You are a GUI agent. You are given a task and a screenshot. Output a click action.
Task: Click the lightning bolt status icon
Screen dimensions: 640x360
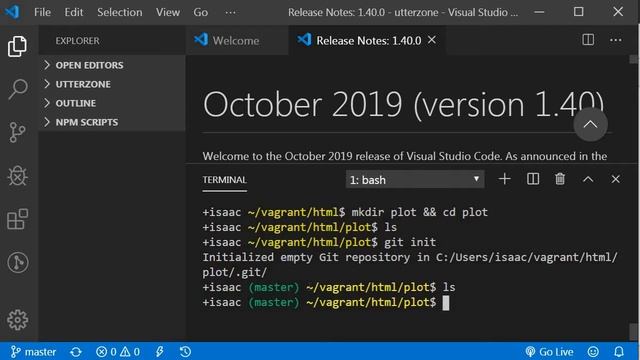coord(160,351)
